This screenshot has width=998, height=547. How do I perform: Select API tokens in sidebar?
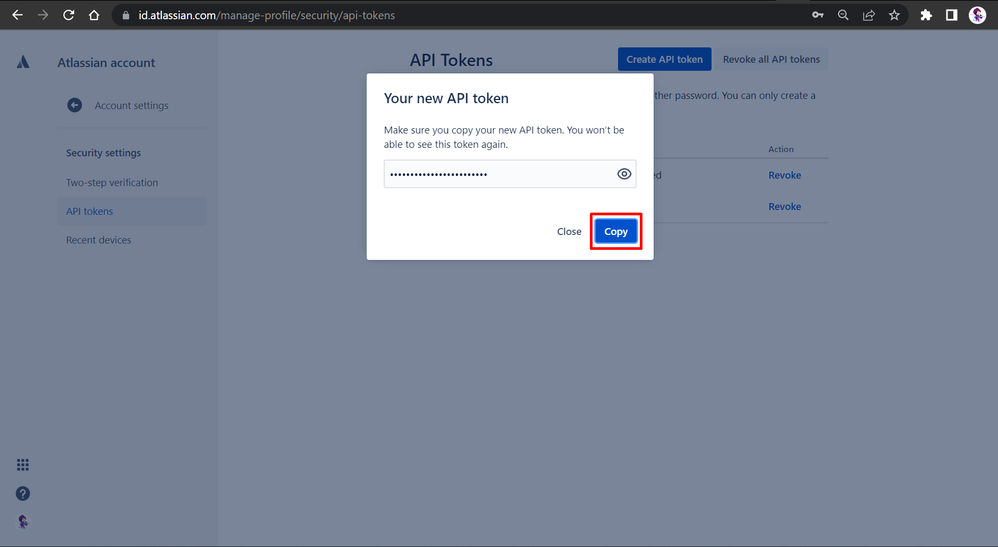(132, 211)
